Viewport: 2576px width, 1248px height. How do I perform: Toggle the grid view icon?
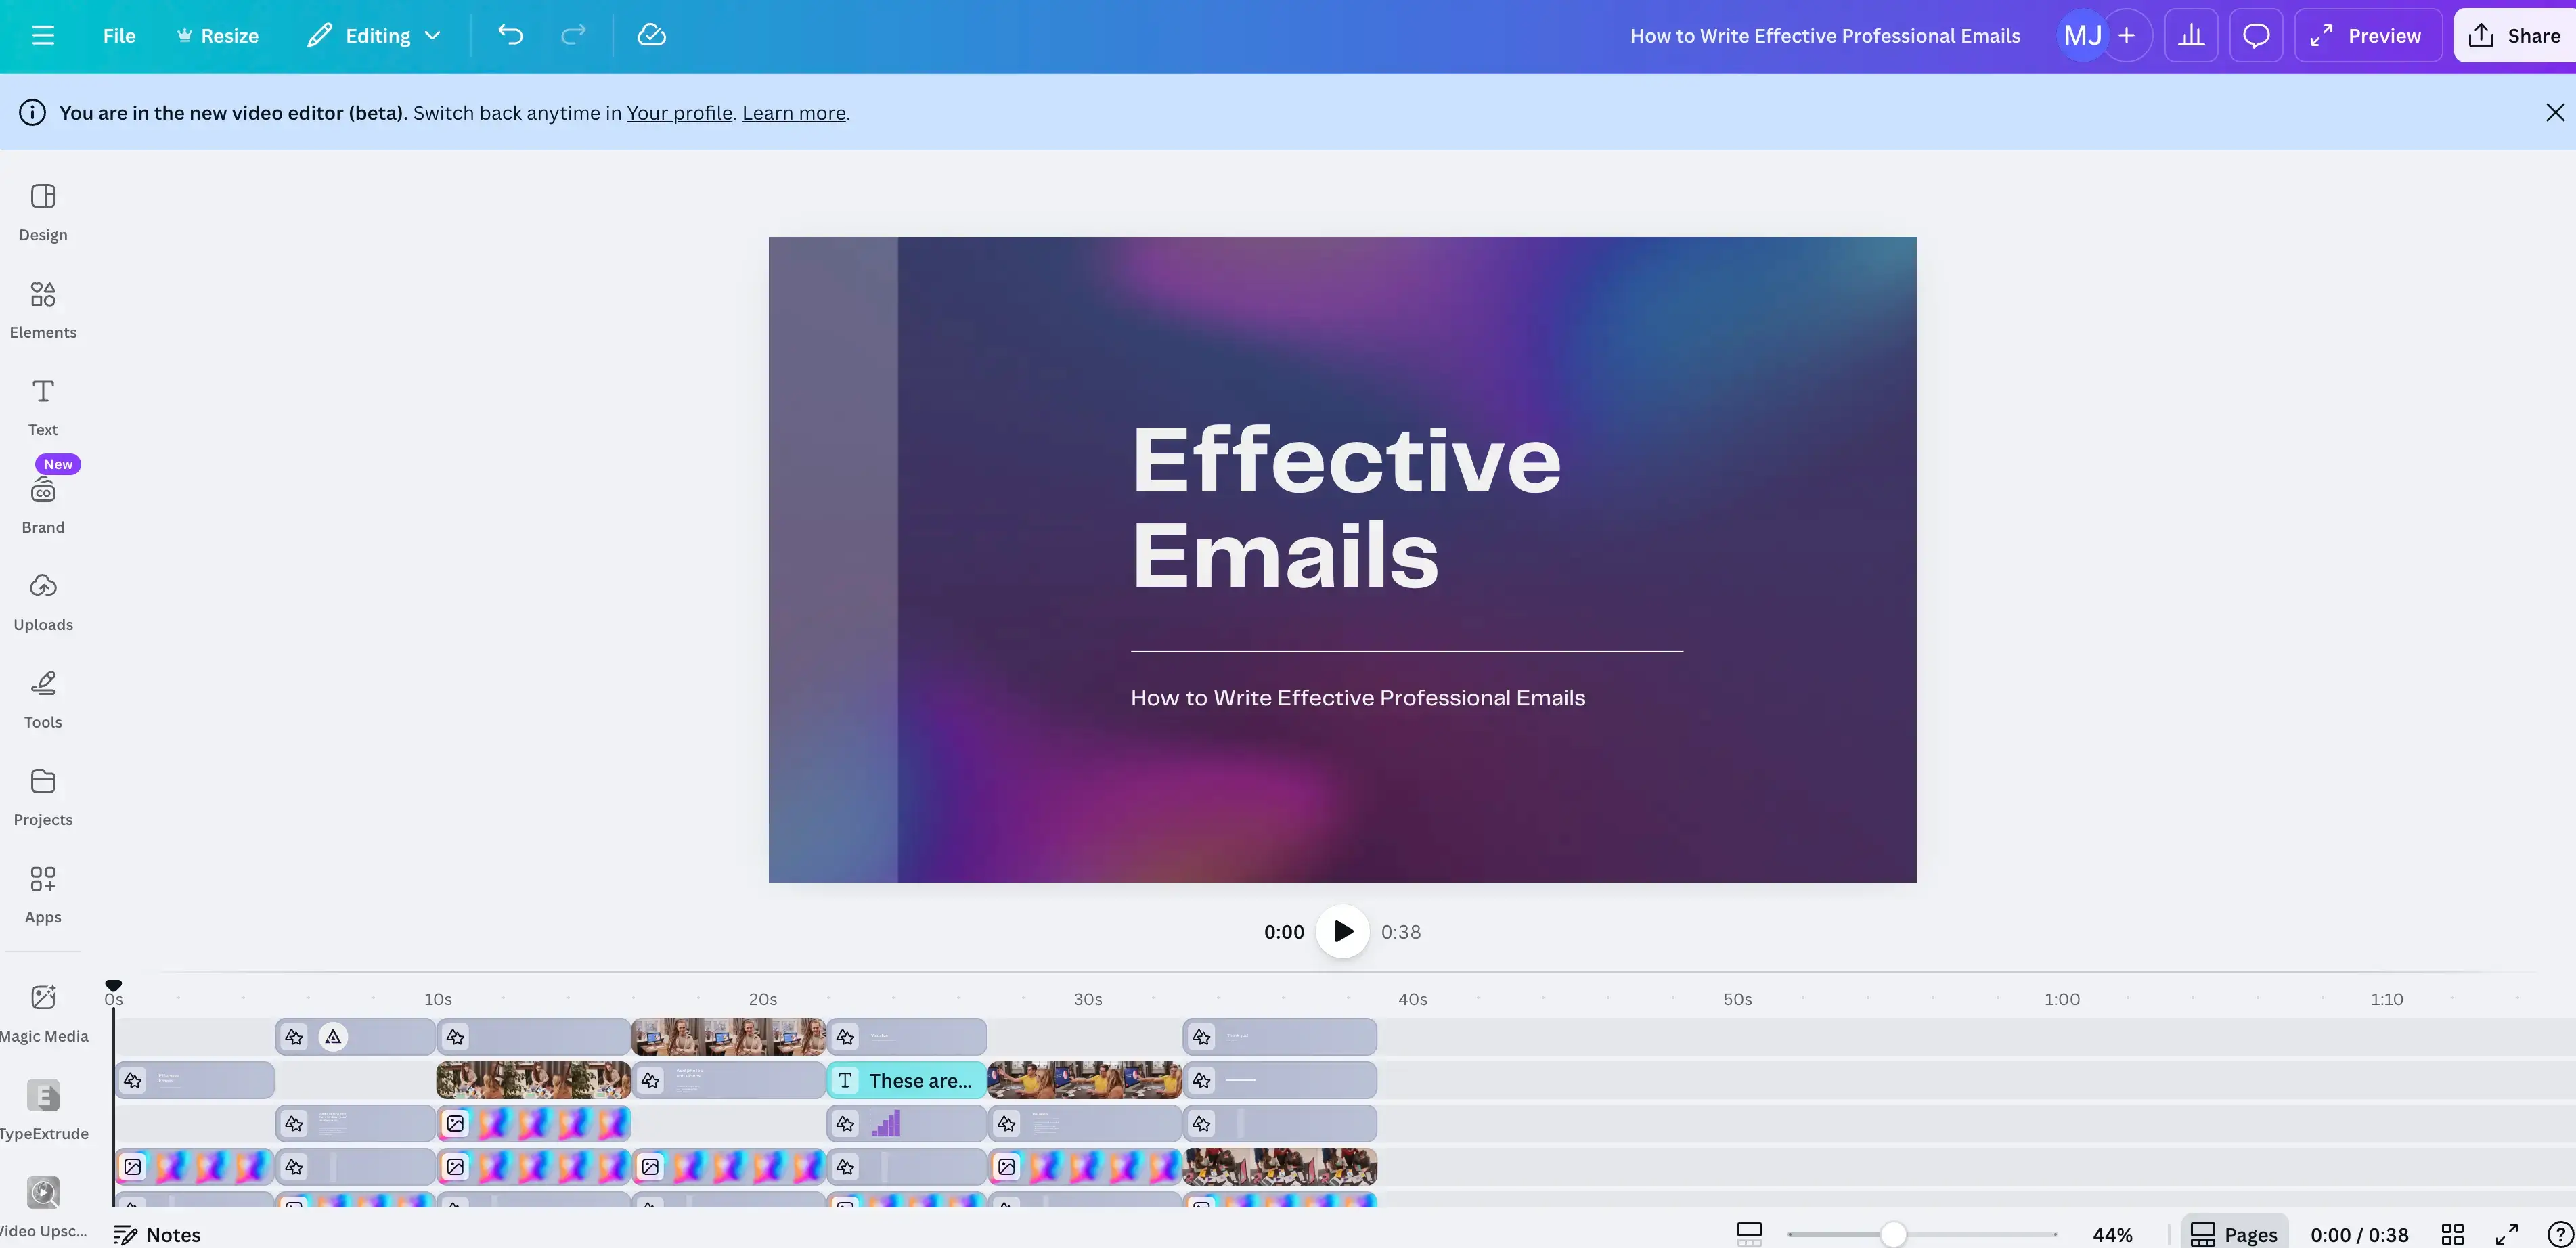pyautogui.click(x=2452, y=1234)
